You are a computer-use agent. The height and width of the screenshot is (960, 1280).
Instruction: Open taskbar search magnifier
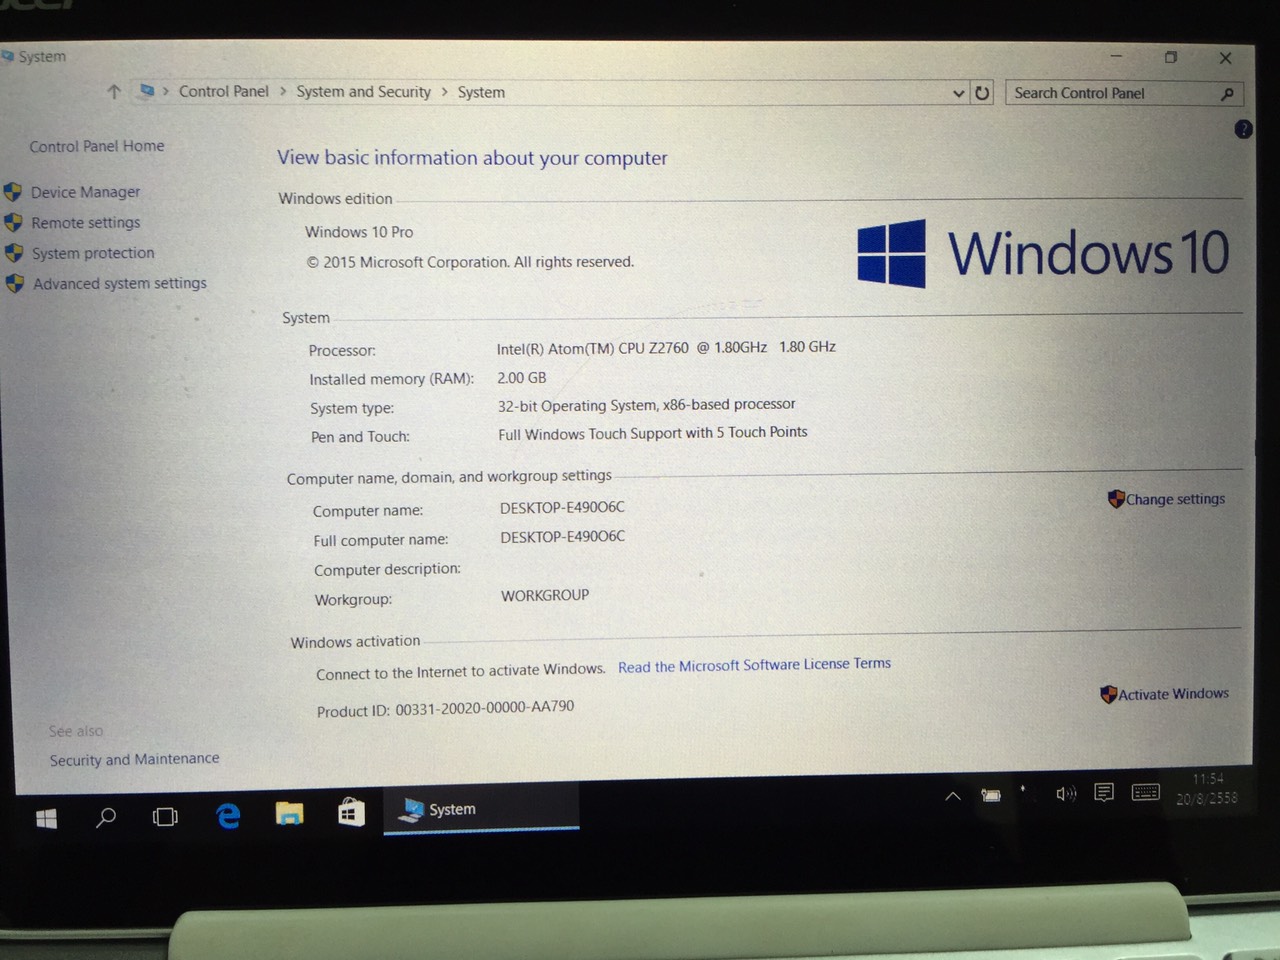(105, 818)
